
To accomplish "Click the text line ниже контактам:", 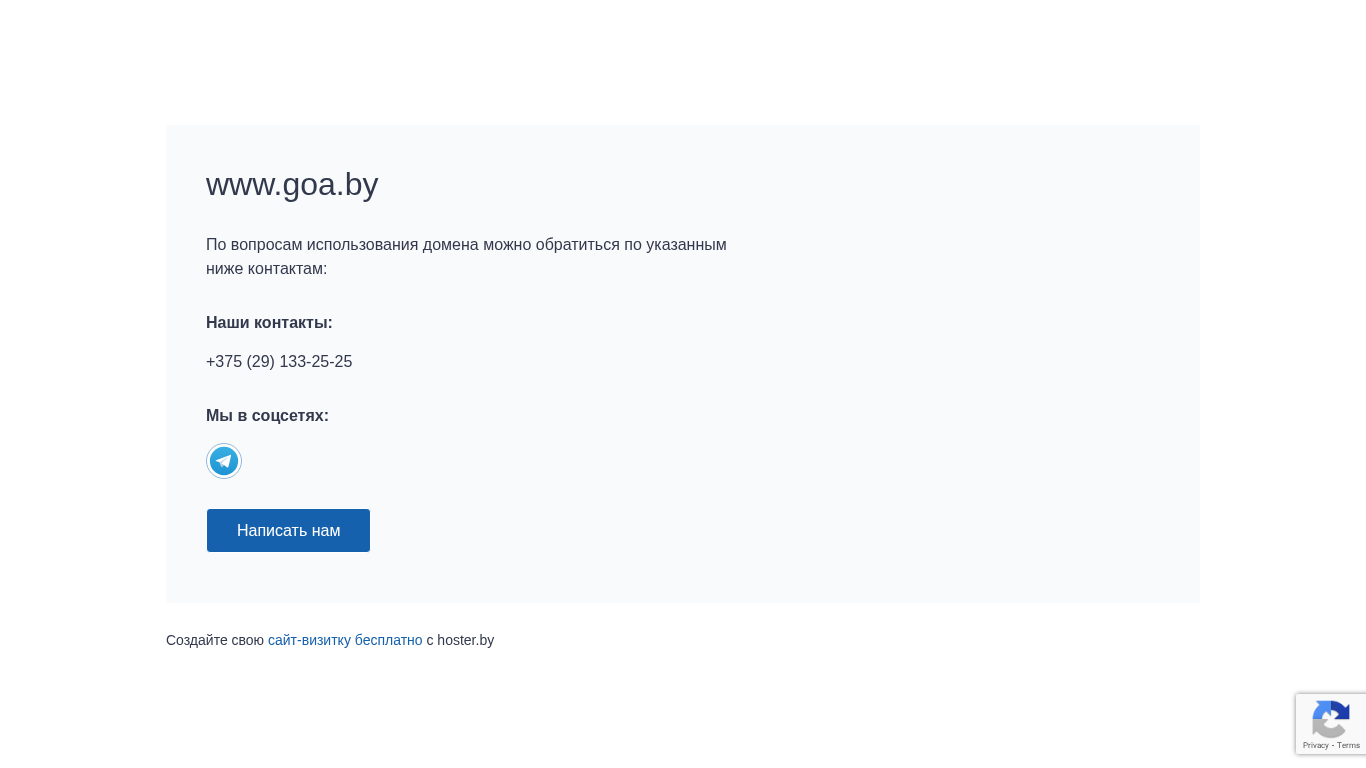I will 266,269.
